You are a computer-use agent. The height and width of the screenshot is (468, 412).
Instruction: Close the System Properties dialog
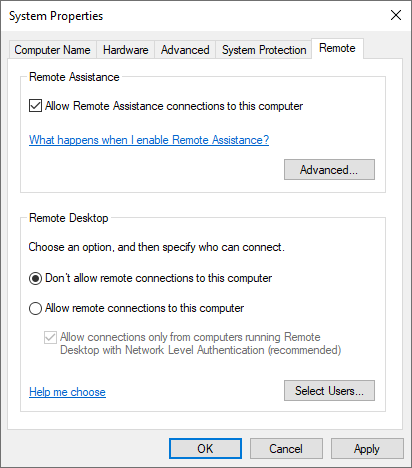(x=396, y=15)
